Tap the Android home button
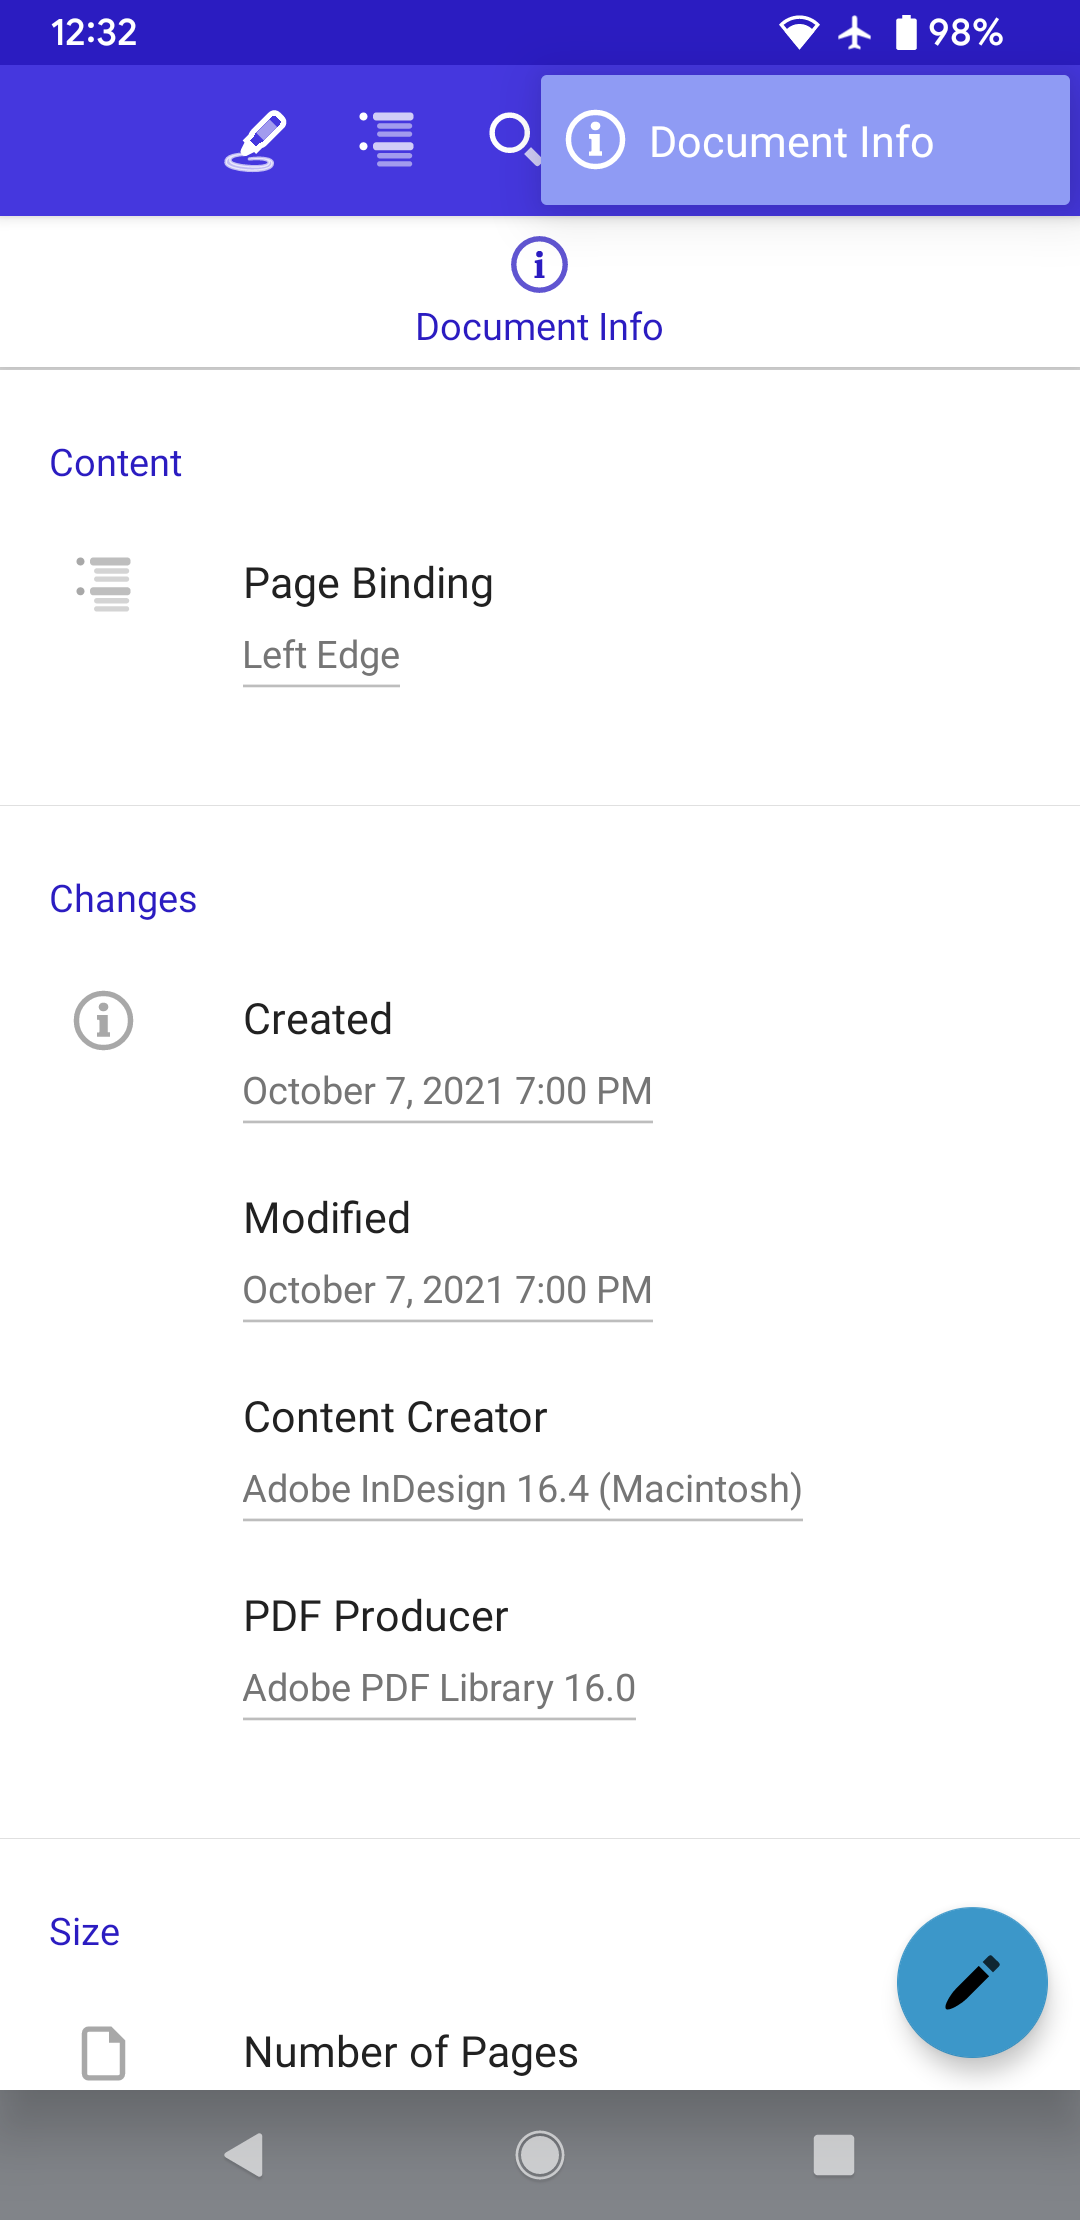 [540, 2157]
